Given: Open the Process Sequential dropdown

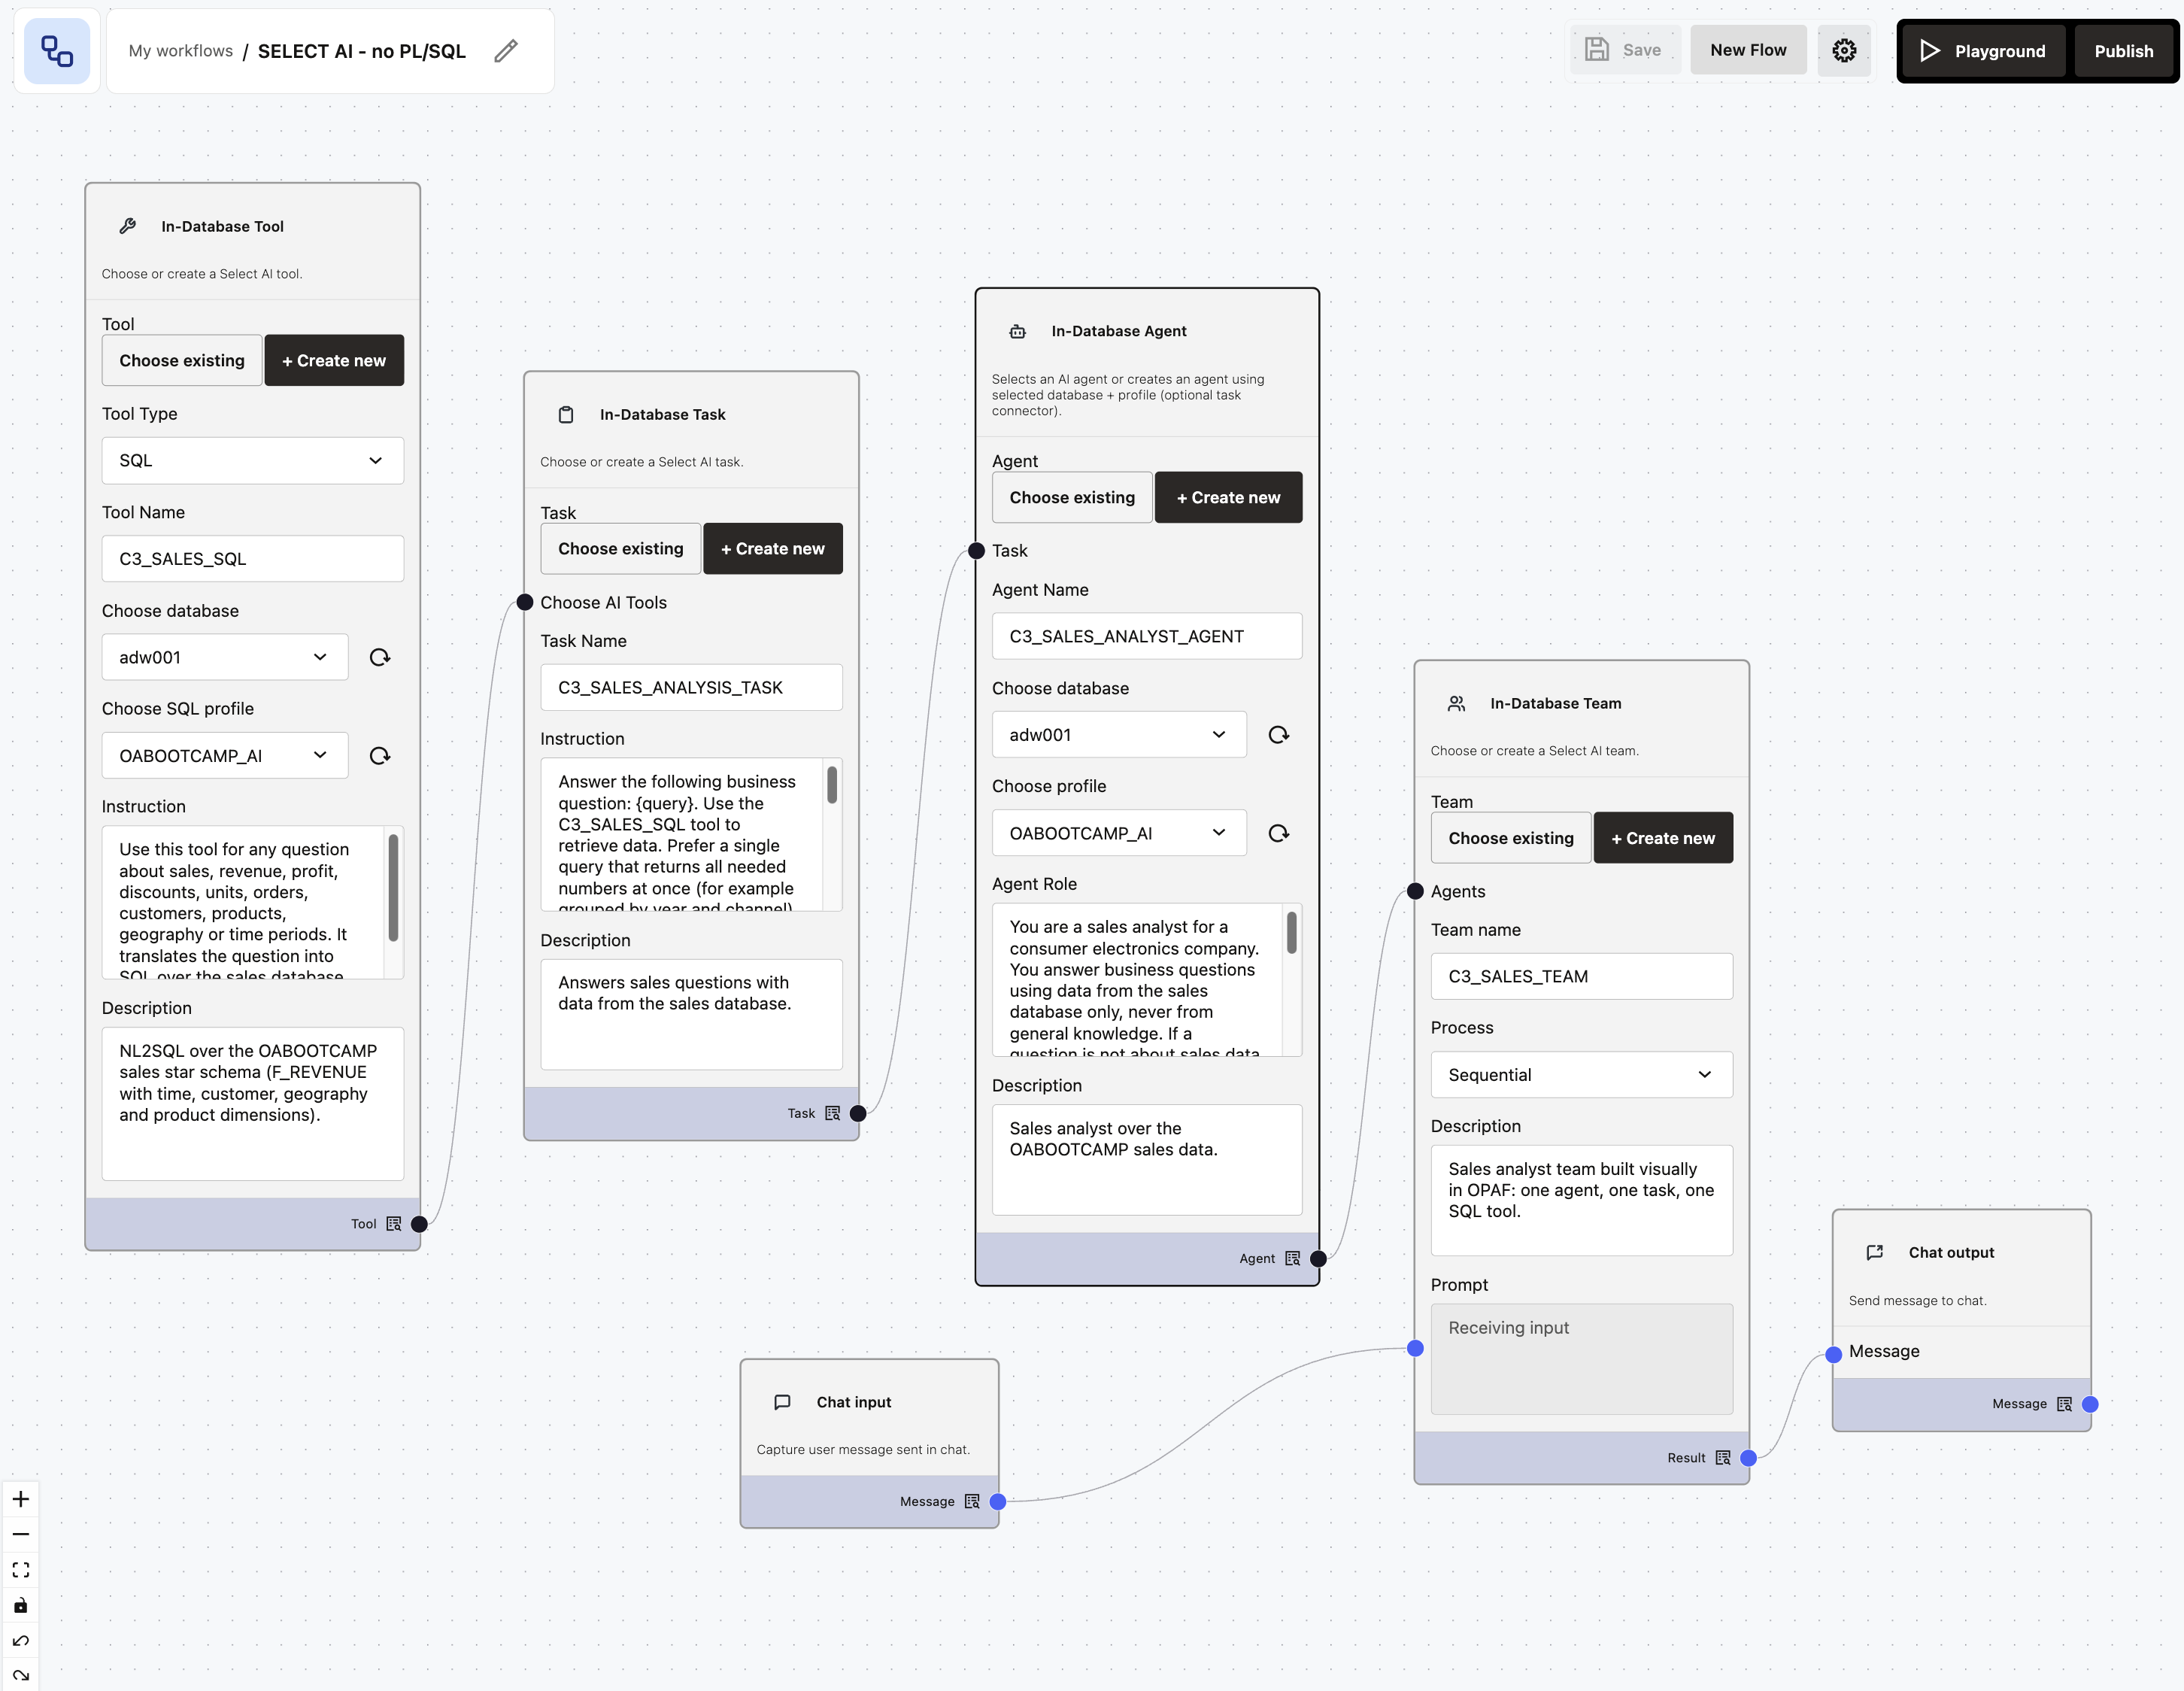Looking at the screenshot, I should pos(1581,1075).
